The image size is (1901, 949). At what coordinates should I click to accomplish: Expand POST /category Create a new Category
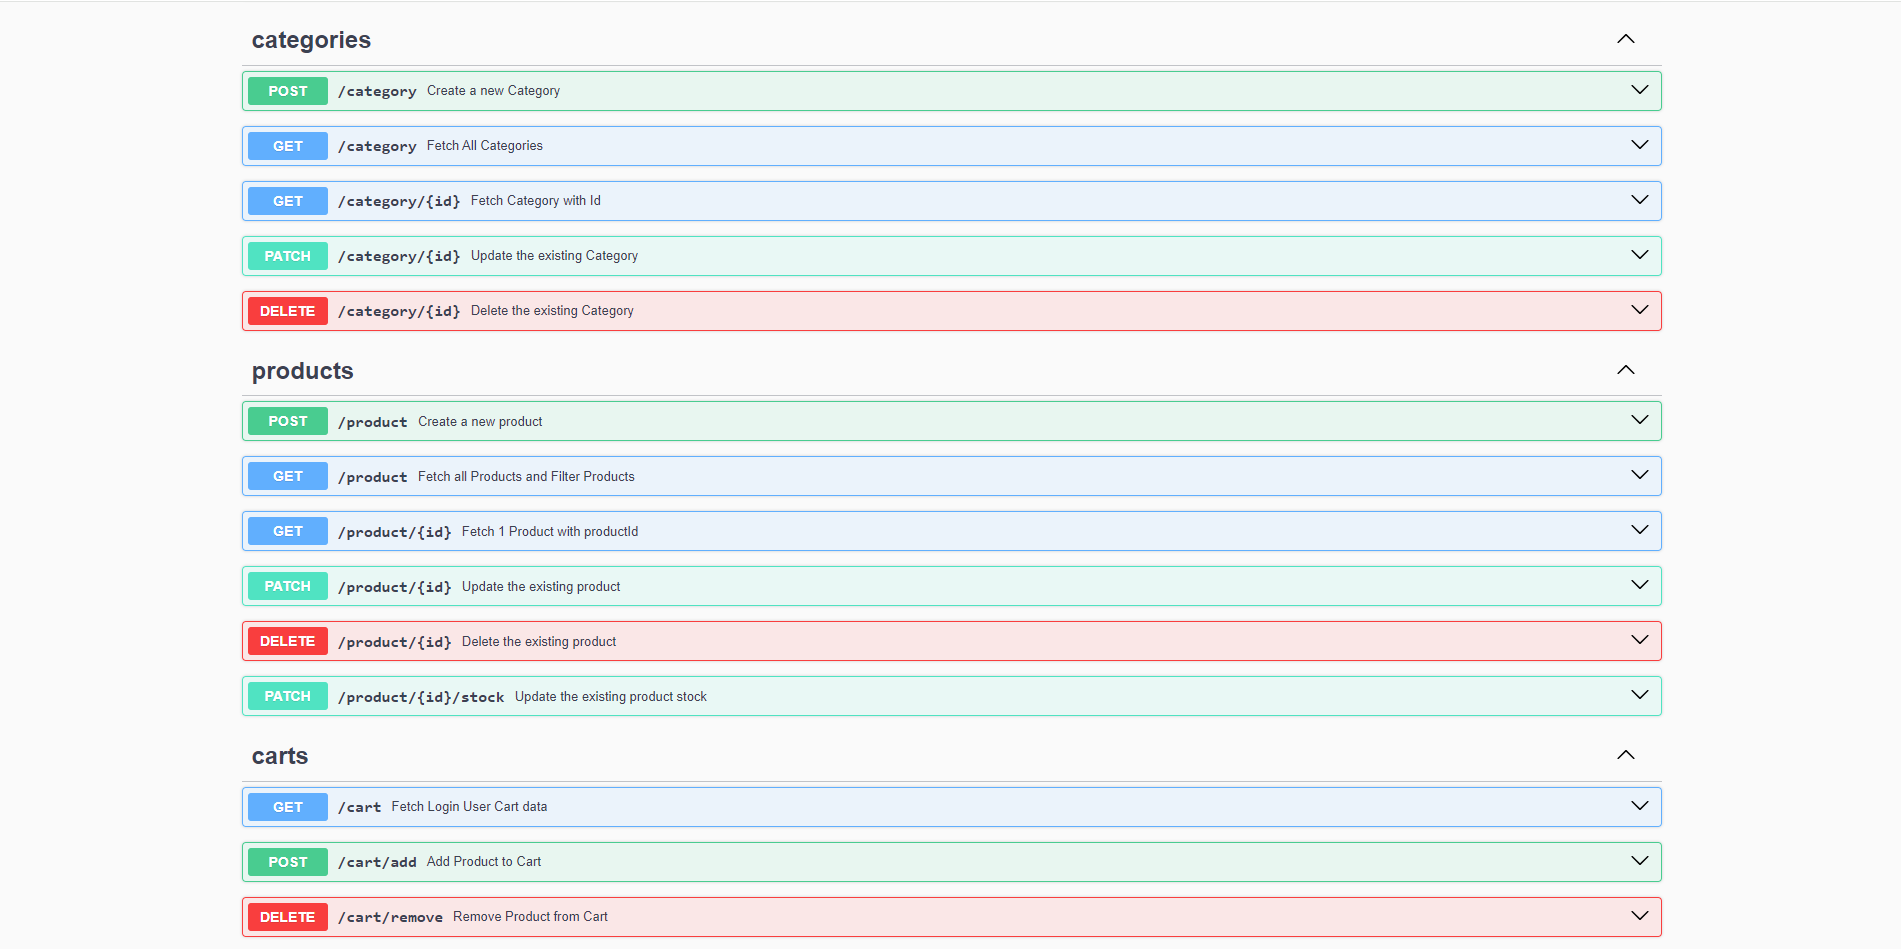(951, 91)
